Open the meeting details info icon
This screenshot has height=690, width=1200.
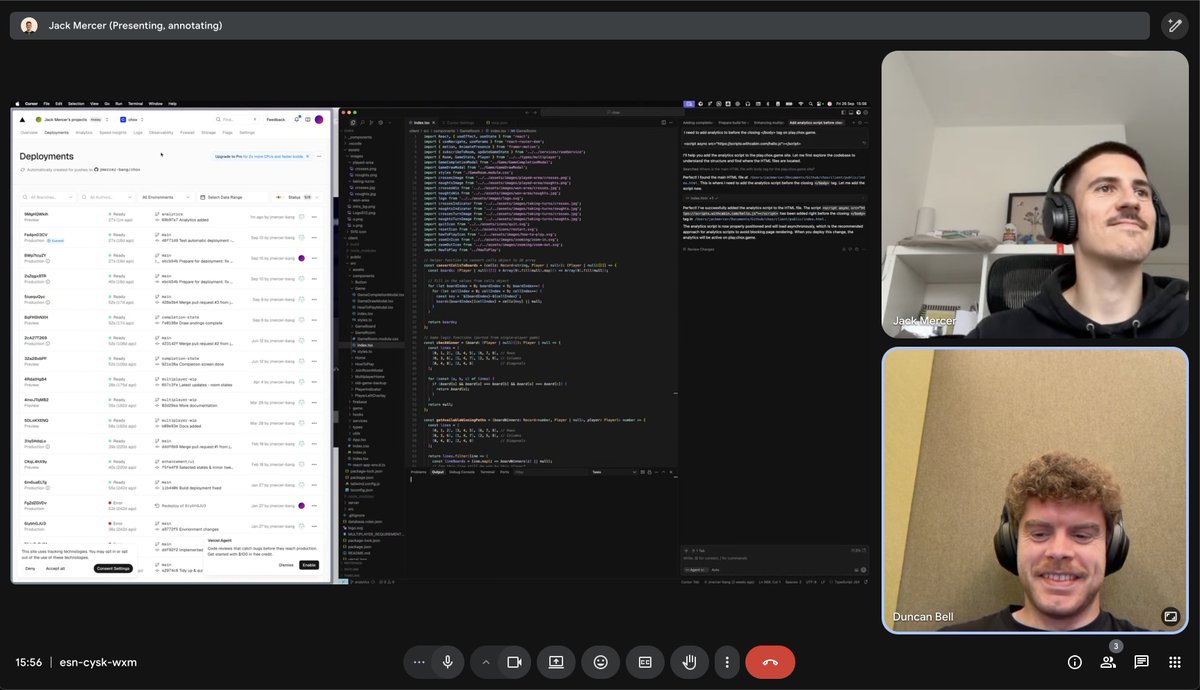[1075, 662]
